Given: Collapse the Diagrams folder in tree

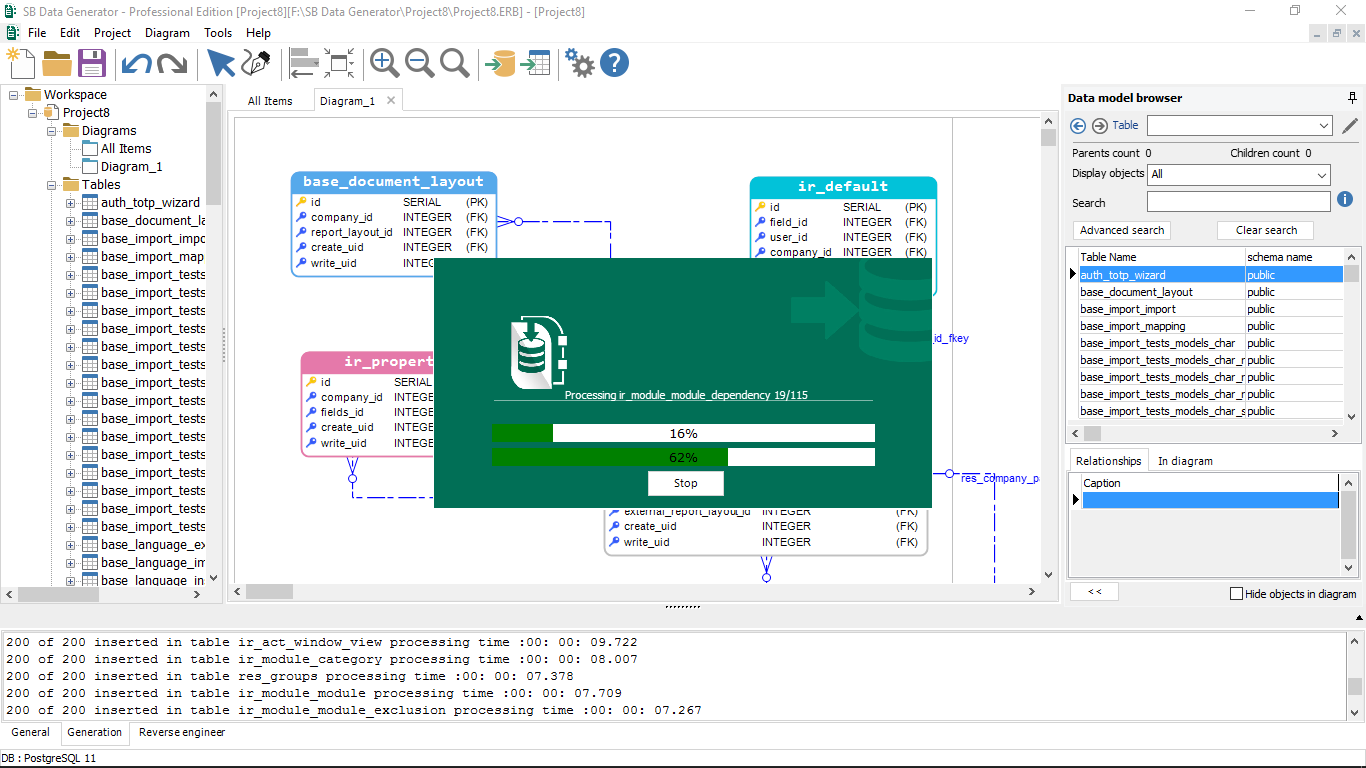Looking at the screenshot, I should 52,131.
